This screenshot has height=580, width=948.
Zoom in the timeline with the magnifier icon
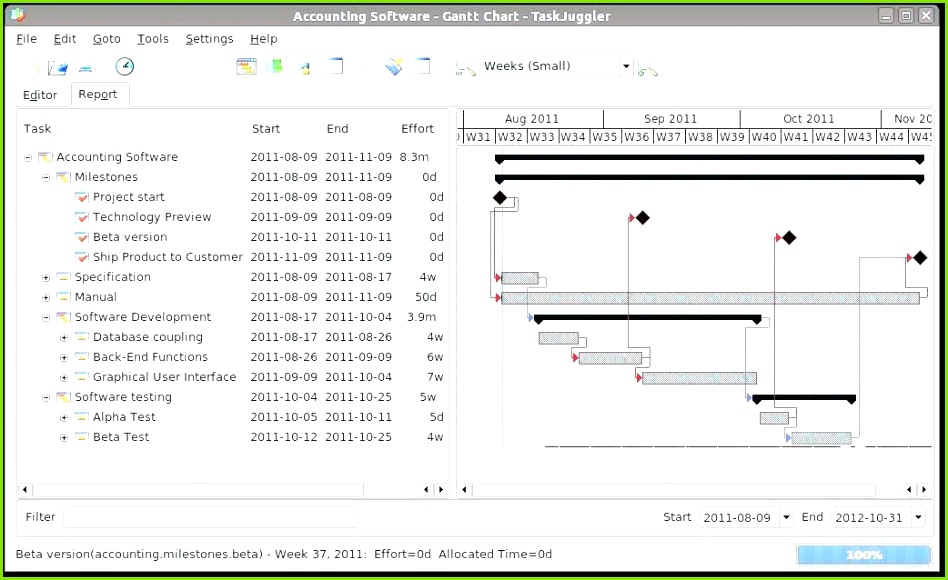[x=464, y=70]
